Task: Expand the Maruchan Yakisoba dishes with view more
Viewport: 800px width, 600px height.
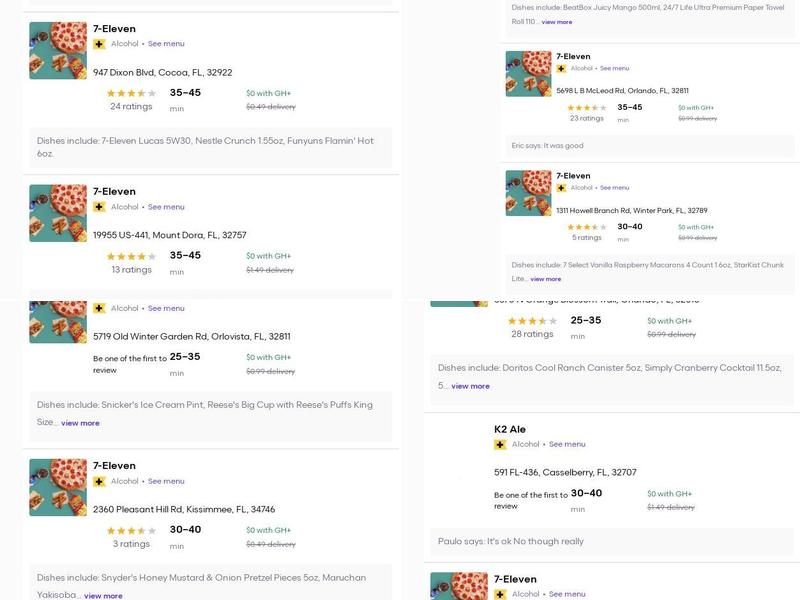Action: click(103, 596)
